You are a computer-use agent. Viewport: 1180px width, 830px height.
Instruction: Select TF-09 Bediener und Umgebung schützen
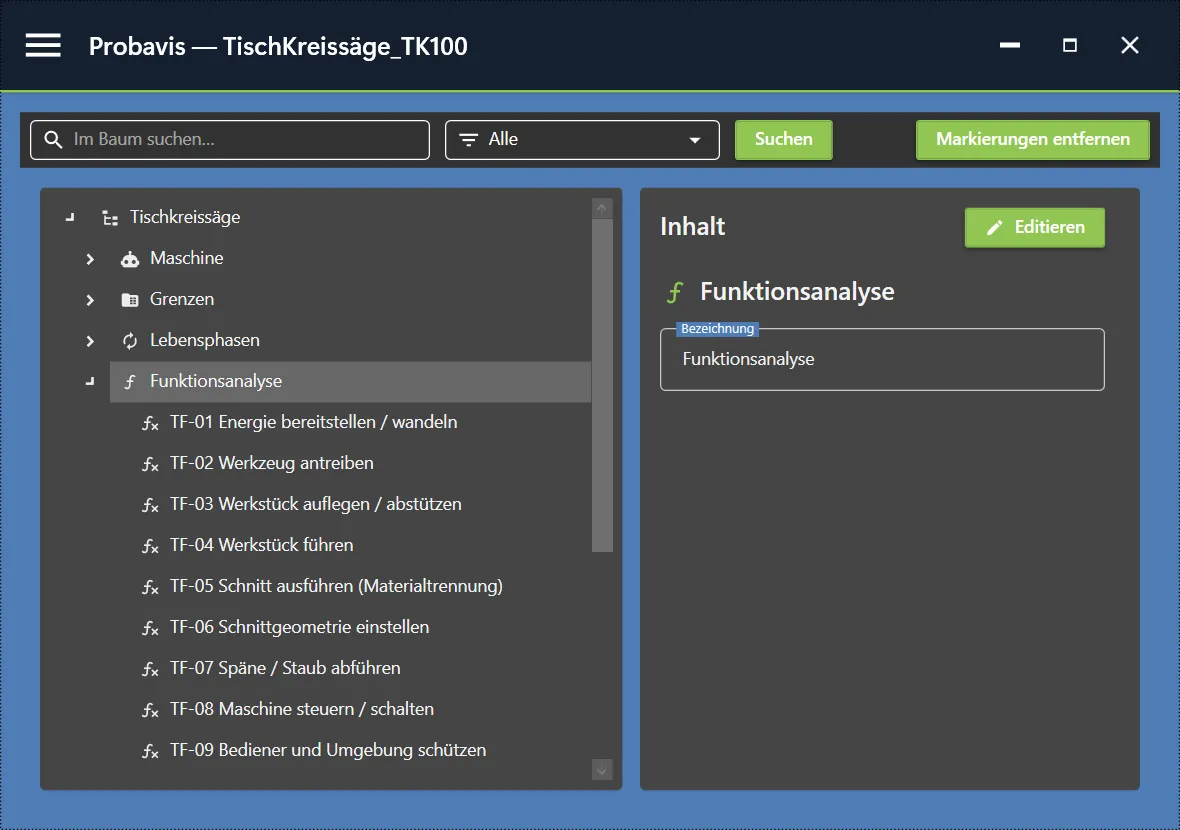(x=328, y=750)
